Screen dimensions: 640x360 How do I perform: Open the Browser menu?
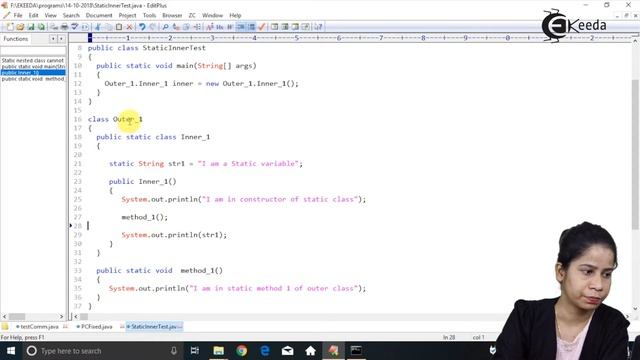pos(172,16)
